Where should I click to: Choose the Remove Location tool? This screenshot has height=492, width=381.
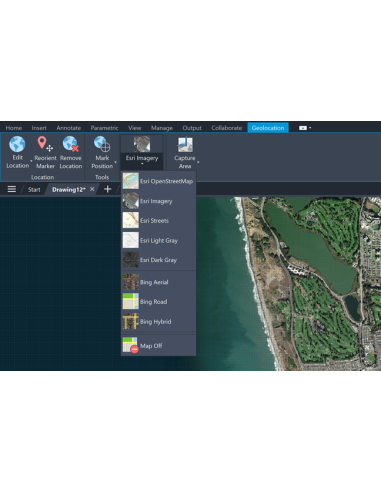(x=71, y=152)
